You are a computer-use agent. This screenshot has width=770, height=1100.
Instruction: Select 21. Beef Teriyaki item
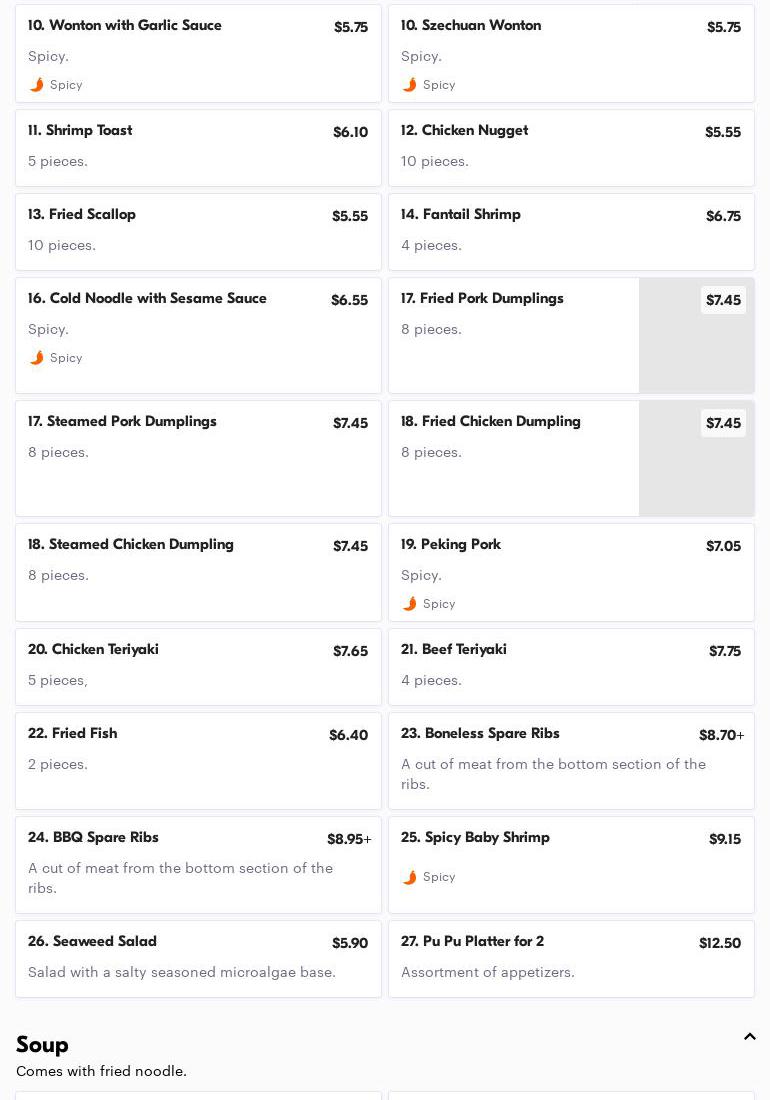tap(571, 667)
